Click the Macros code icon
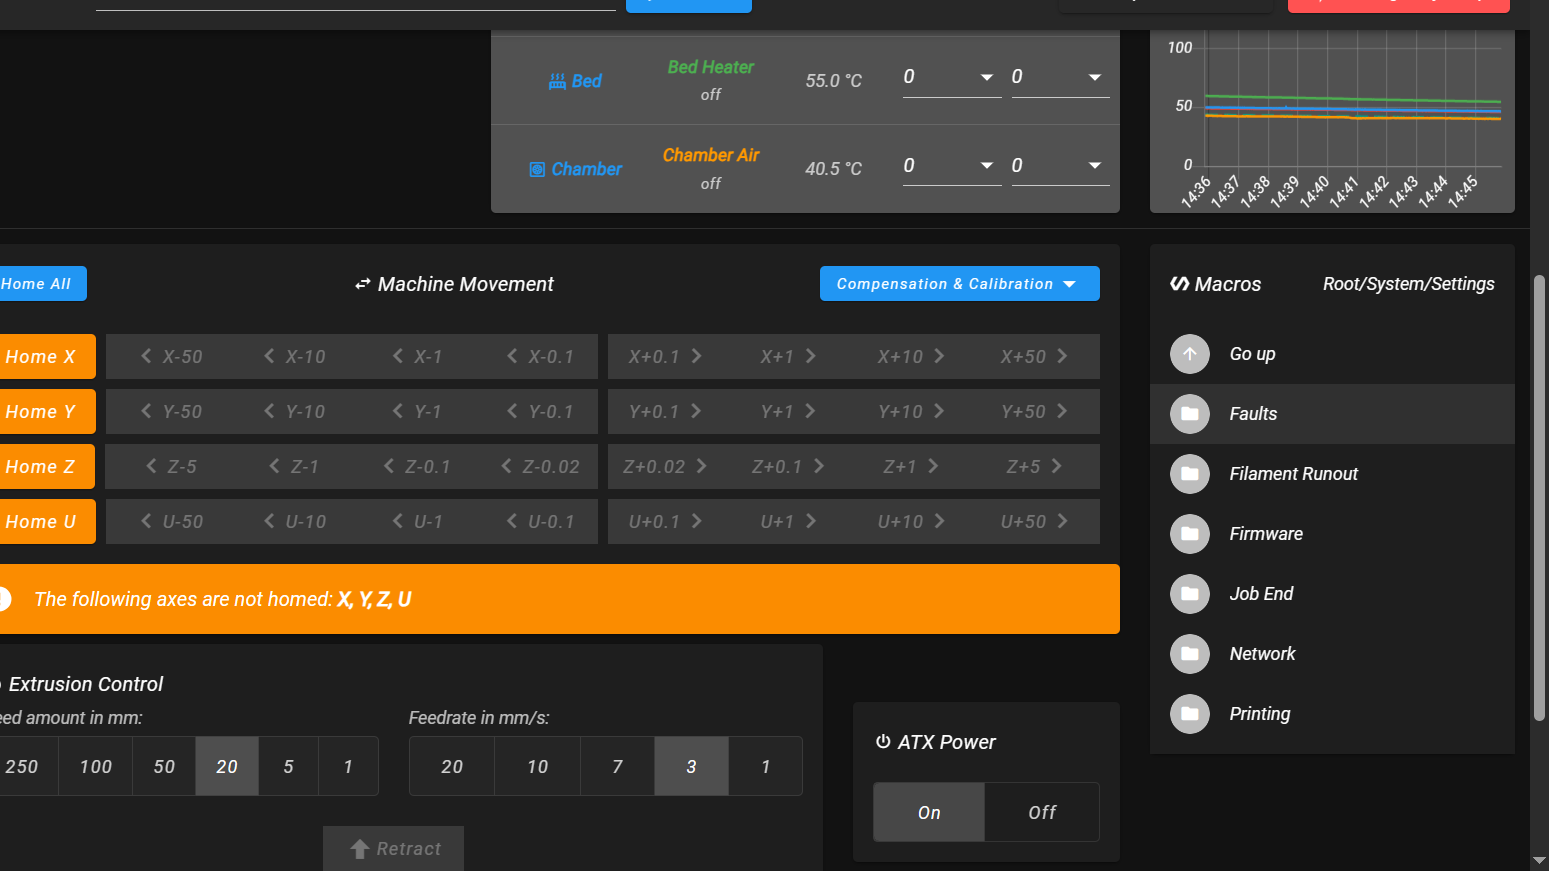1549x871 pixels. (1180, 284)
